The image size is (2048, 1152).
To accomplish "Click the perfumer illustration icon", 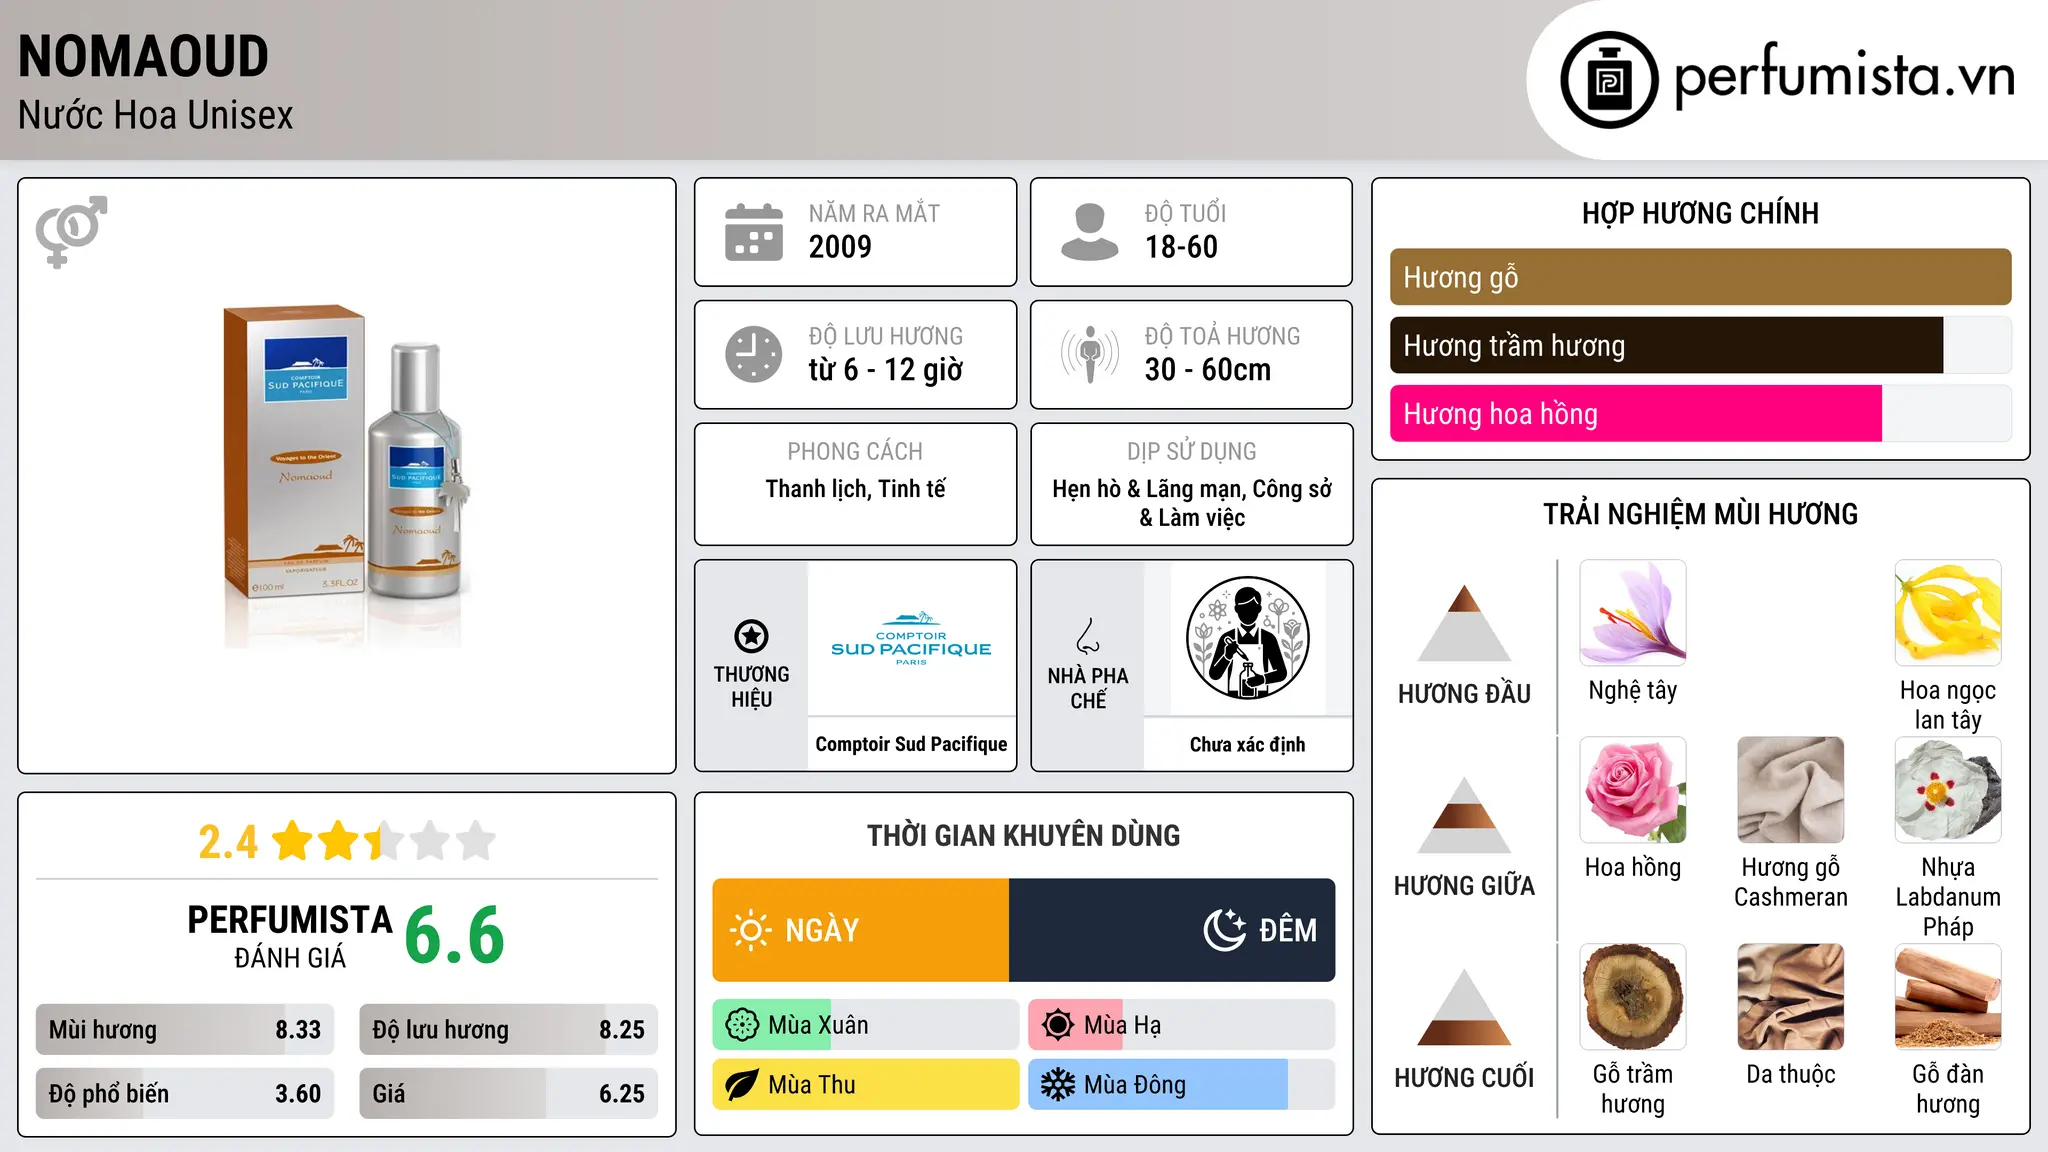I will [x=1247, y=638].
